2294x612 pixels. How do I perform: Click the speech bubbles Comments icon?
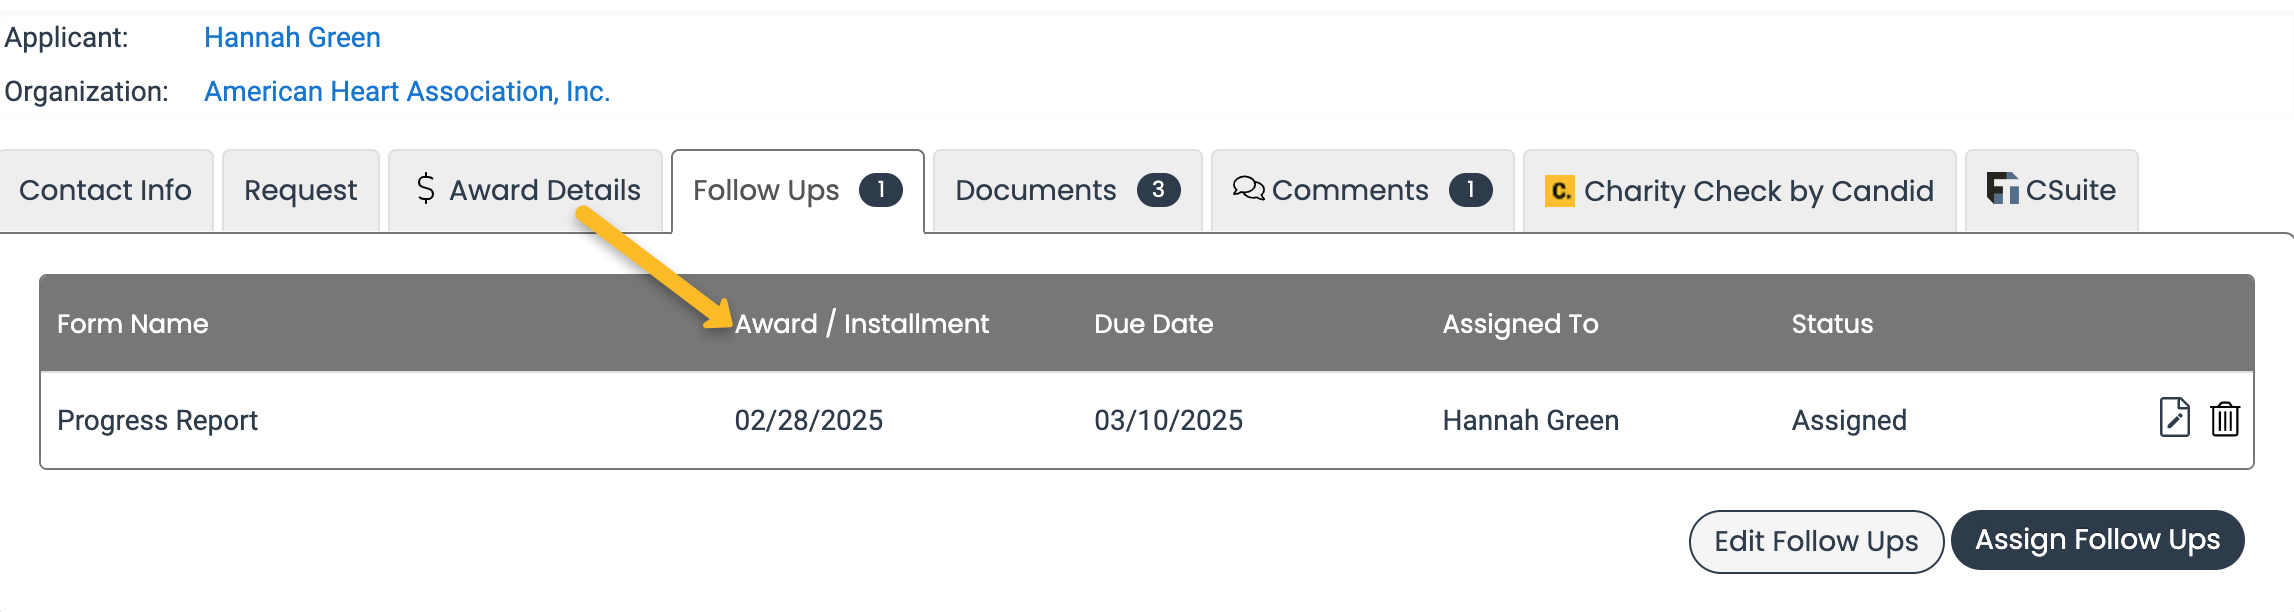[1248, 188]
